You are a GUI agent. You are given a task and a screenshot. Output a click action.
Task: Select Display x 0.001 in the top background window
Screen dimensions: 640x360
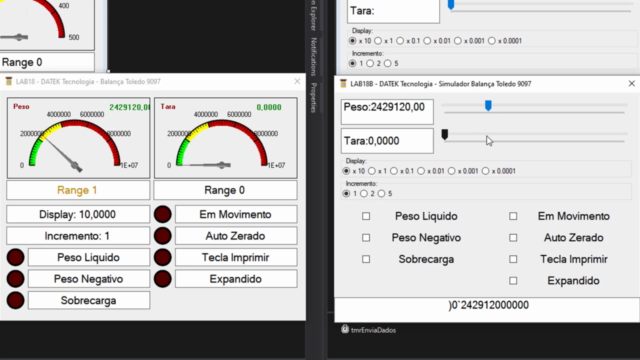click(458, 41)
